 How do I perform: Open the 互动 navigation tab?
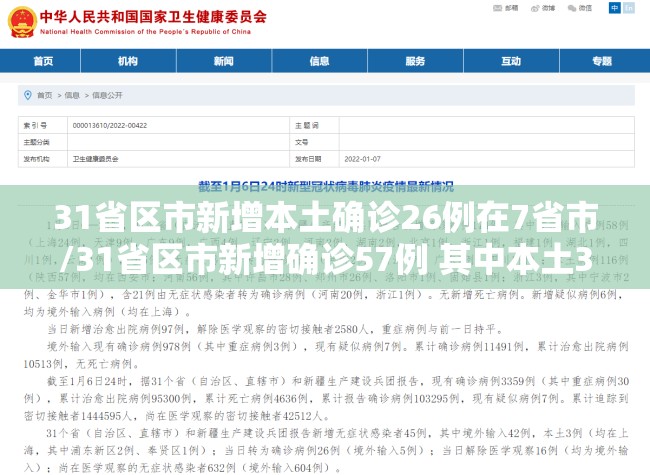[x=511, y=61]
